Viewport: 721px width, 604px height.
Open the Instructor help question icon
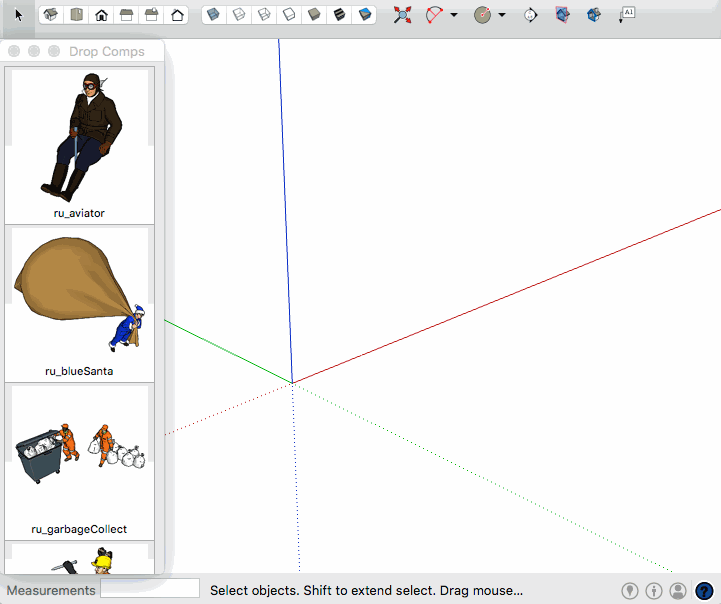(704, 591)
